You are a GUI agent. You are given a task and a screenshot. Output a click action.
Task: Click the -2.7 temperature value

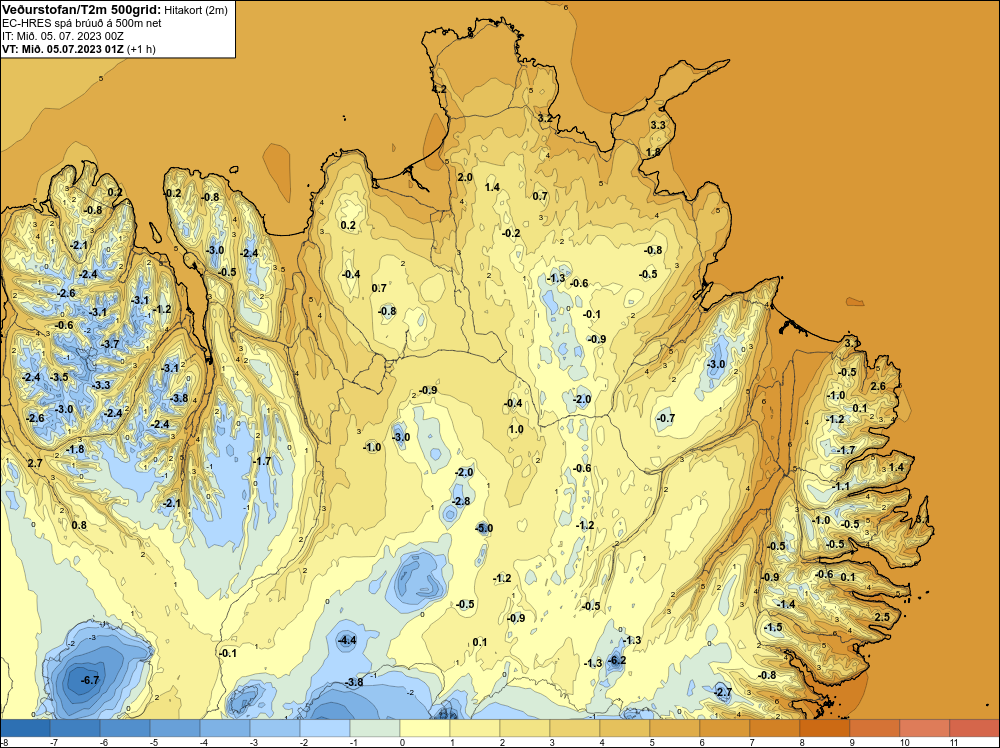click(x=723, y=692)
